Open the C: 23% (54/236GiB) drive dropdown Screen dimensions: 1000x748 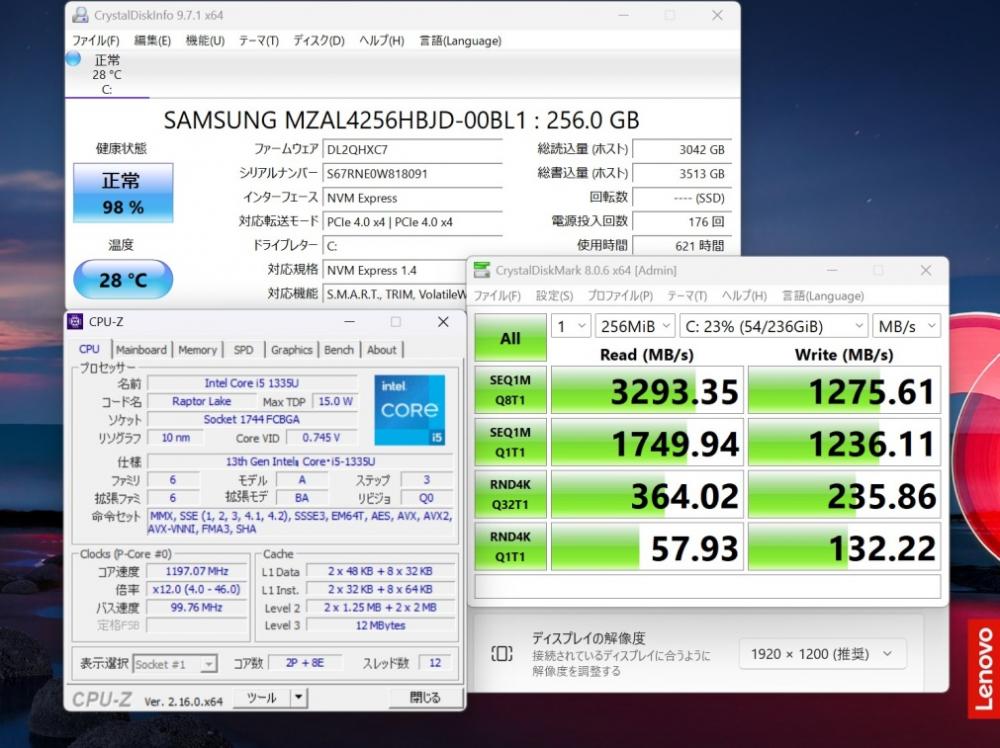click(774, 326)
